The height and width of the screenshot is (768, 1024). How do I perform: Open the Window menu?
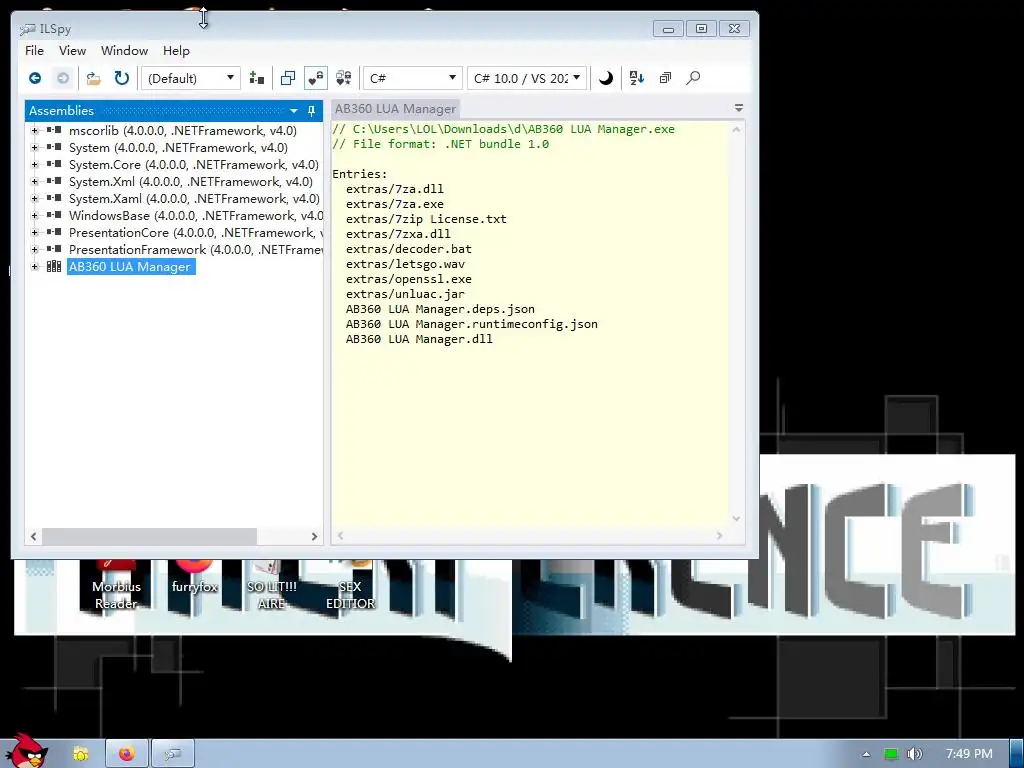pyautogui.click(x=124, y=51)
